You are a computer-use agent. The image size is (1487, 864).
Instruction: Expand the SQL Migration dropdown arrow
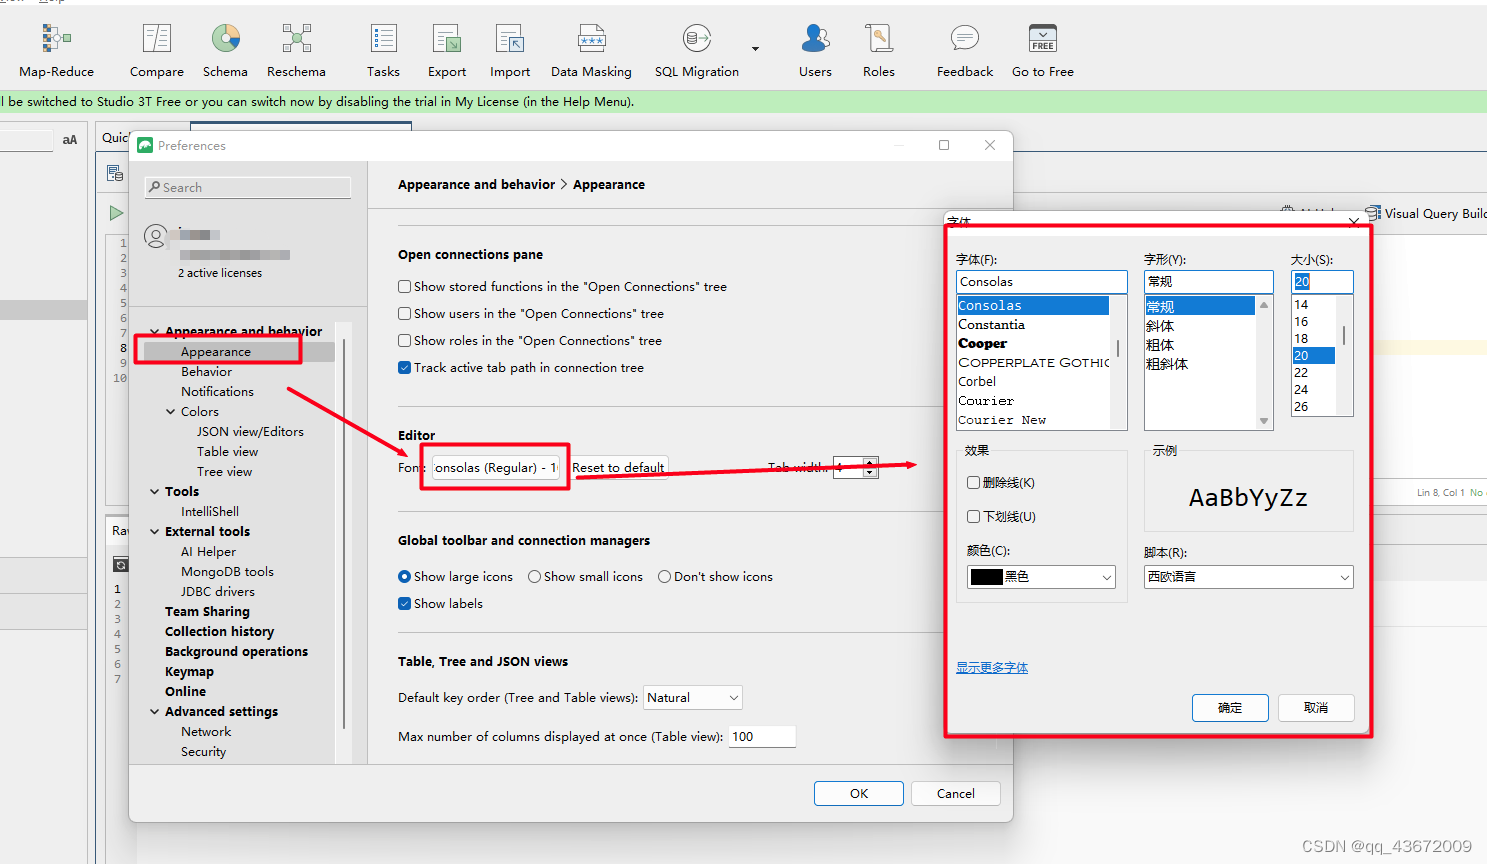click(755, 49)
